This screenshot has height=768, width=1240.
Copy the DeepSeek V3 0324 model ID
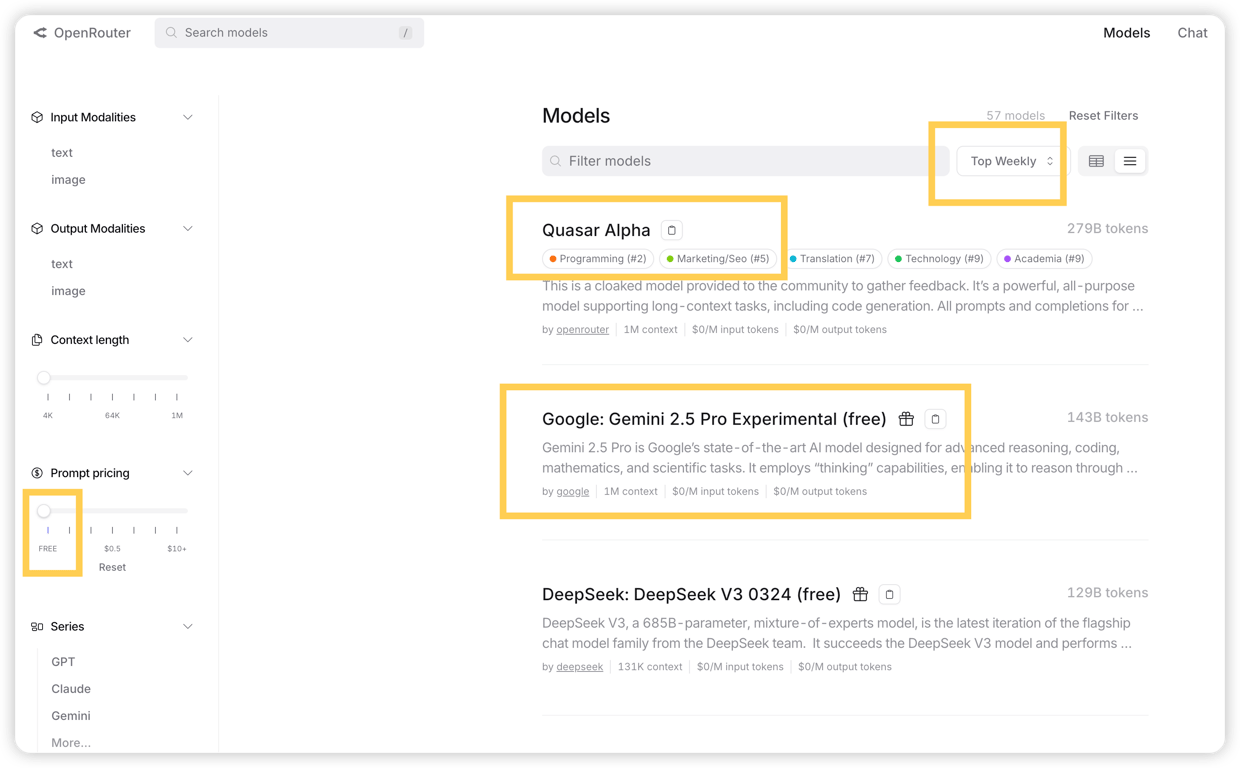coord(889,594)
